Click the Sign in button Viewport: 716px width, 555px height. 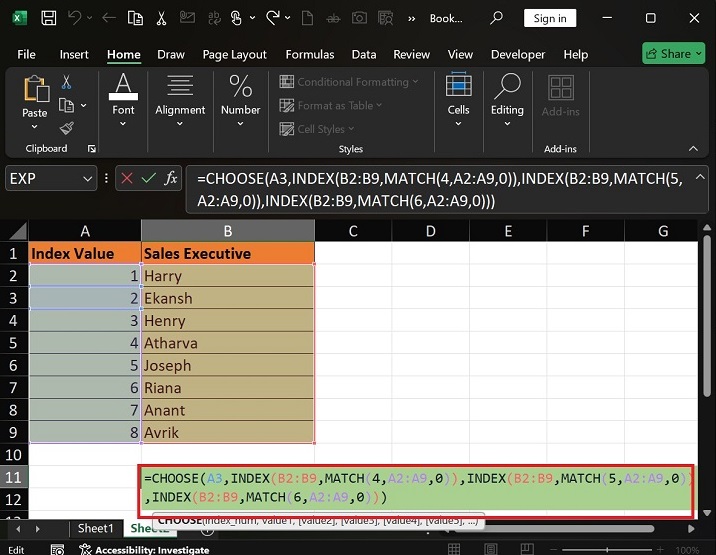550,18
